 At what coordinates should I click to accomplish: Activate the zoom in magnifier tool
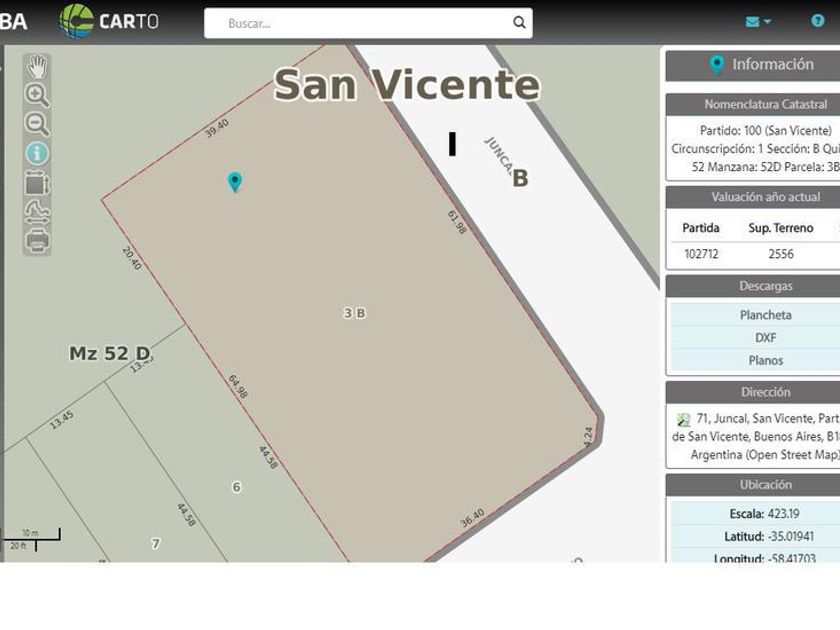click(x=37, y=95)
